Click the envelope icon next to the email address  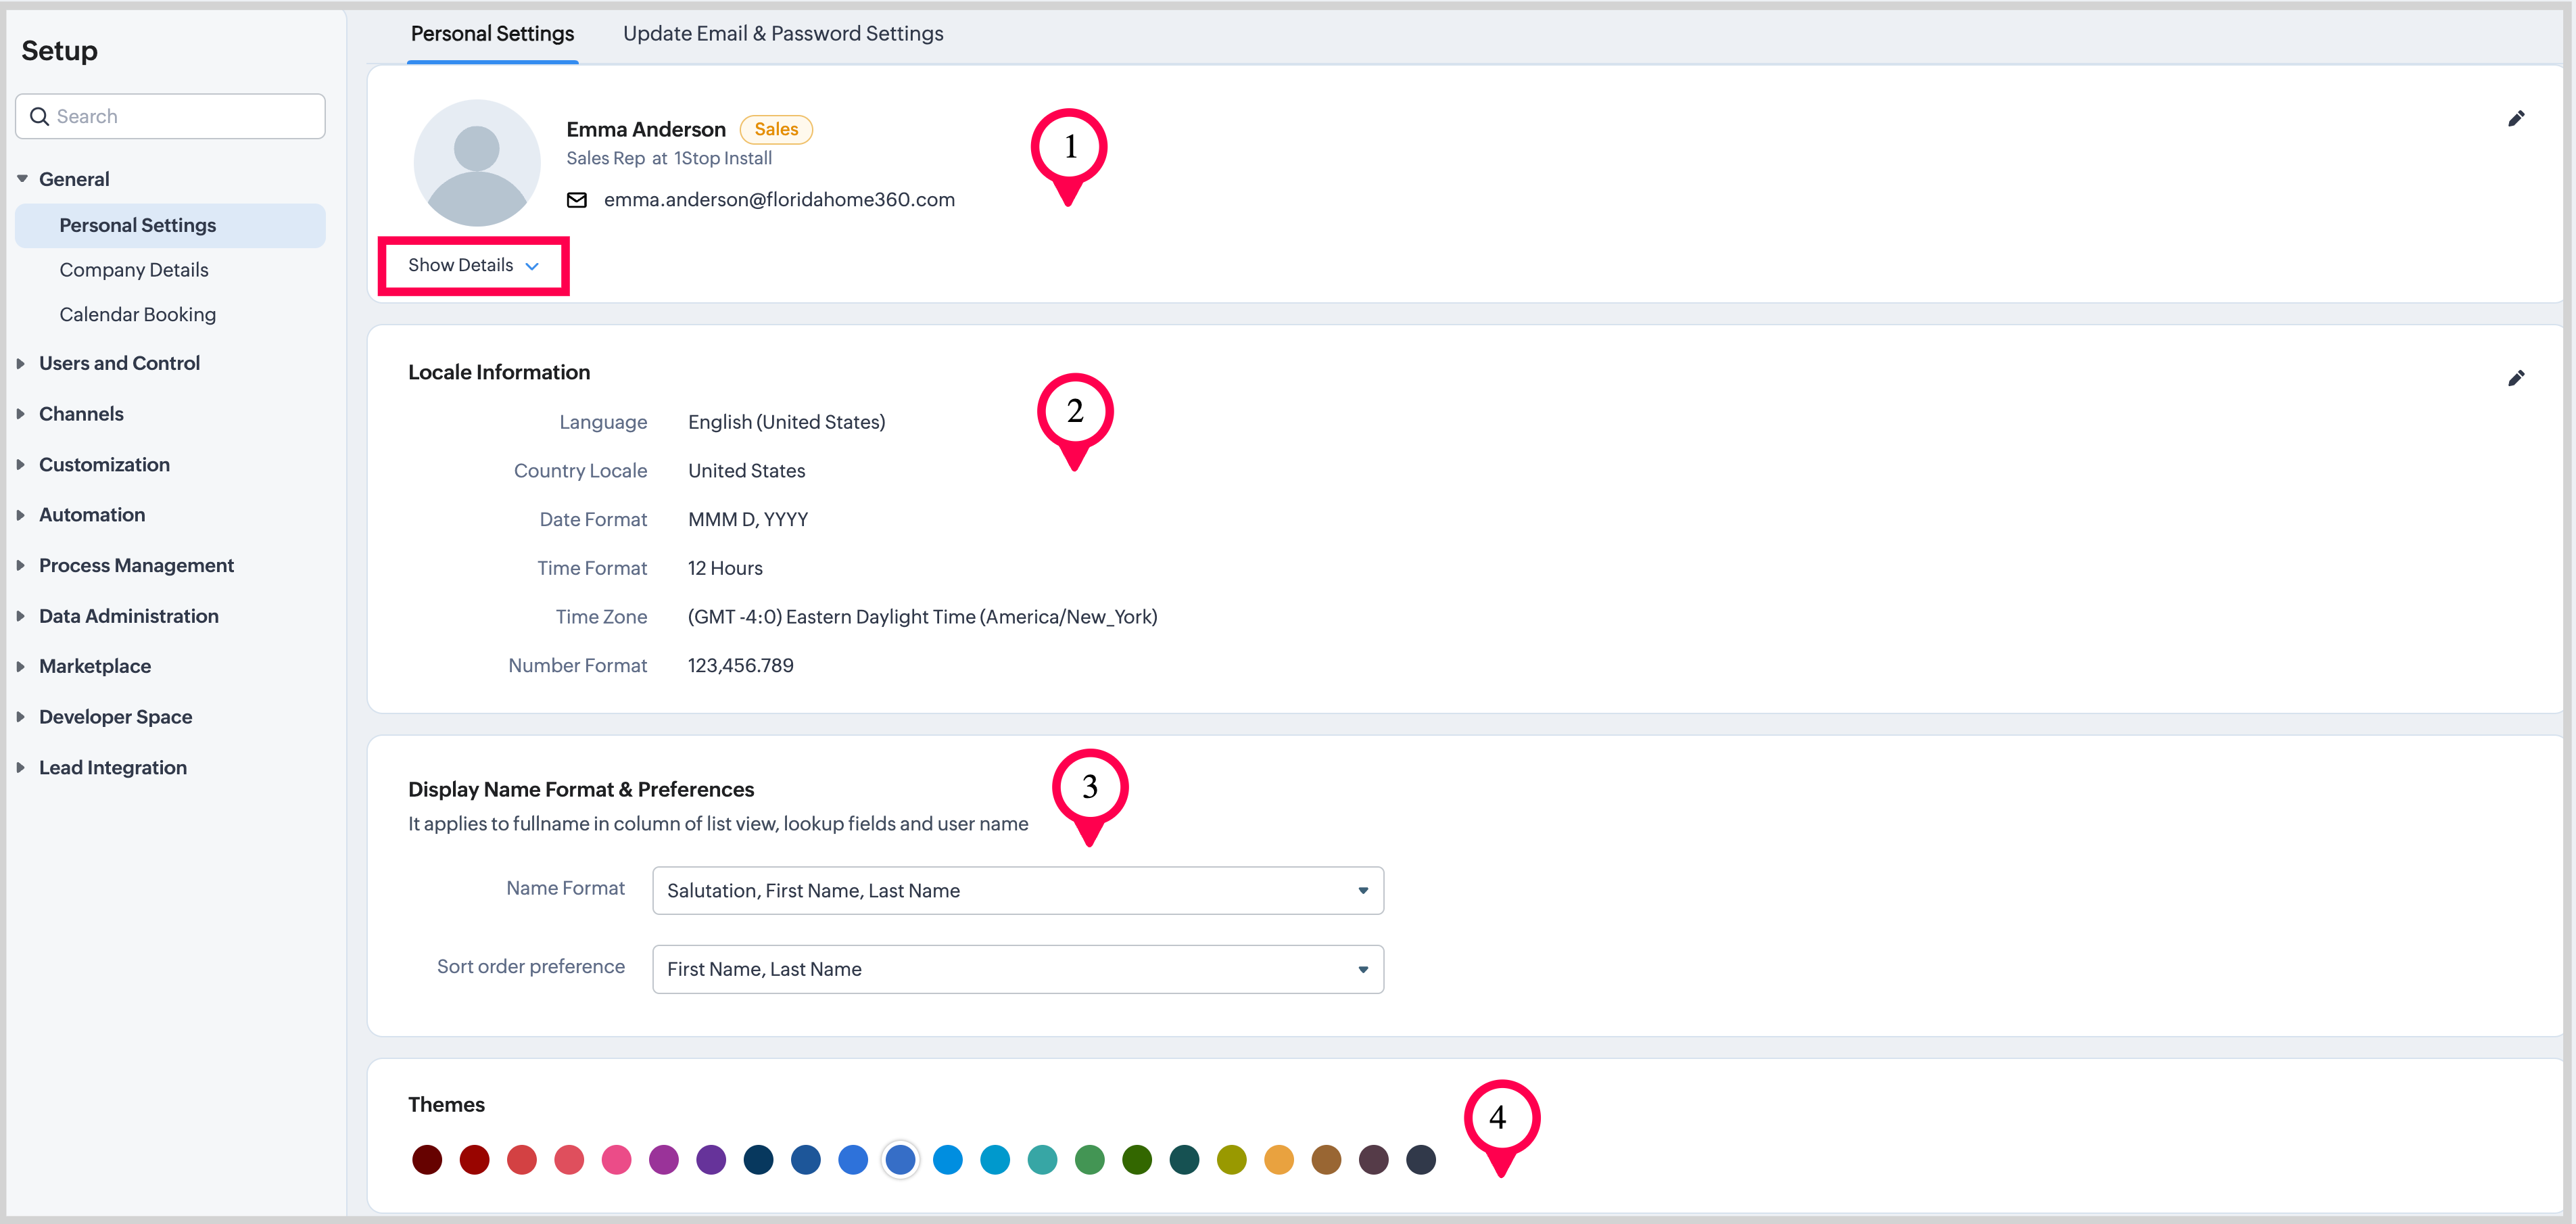click(577, 200)
